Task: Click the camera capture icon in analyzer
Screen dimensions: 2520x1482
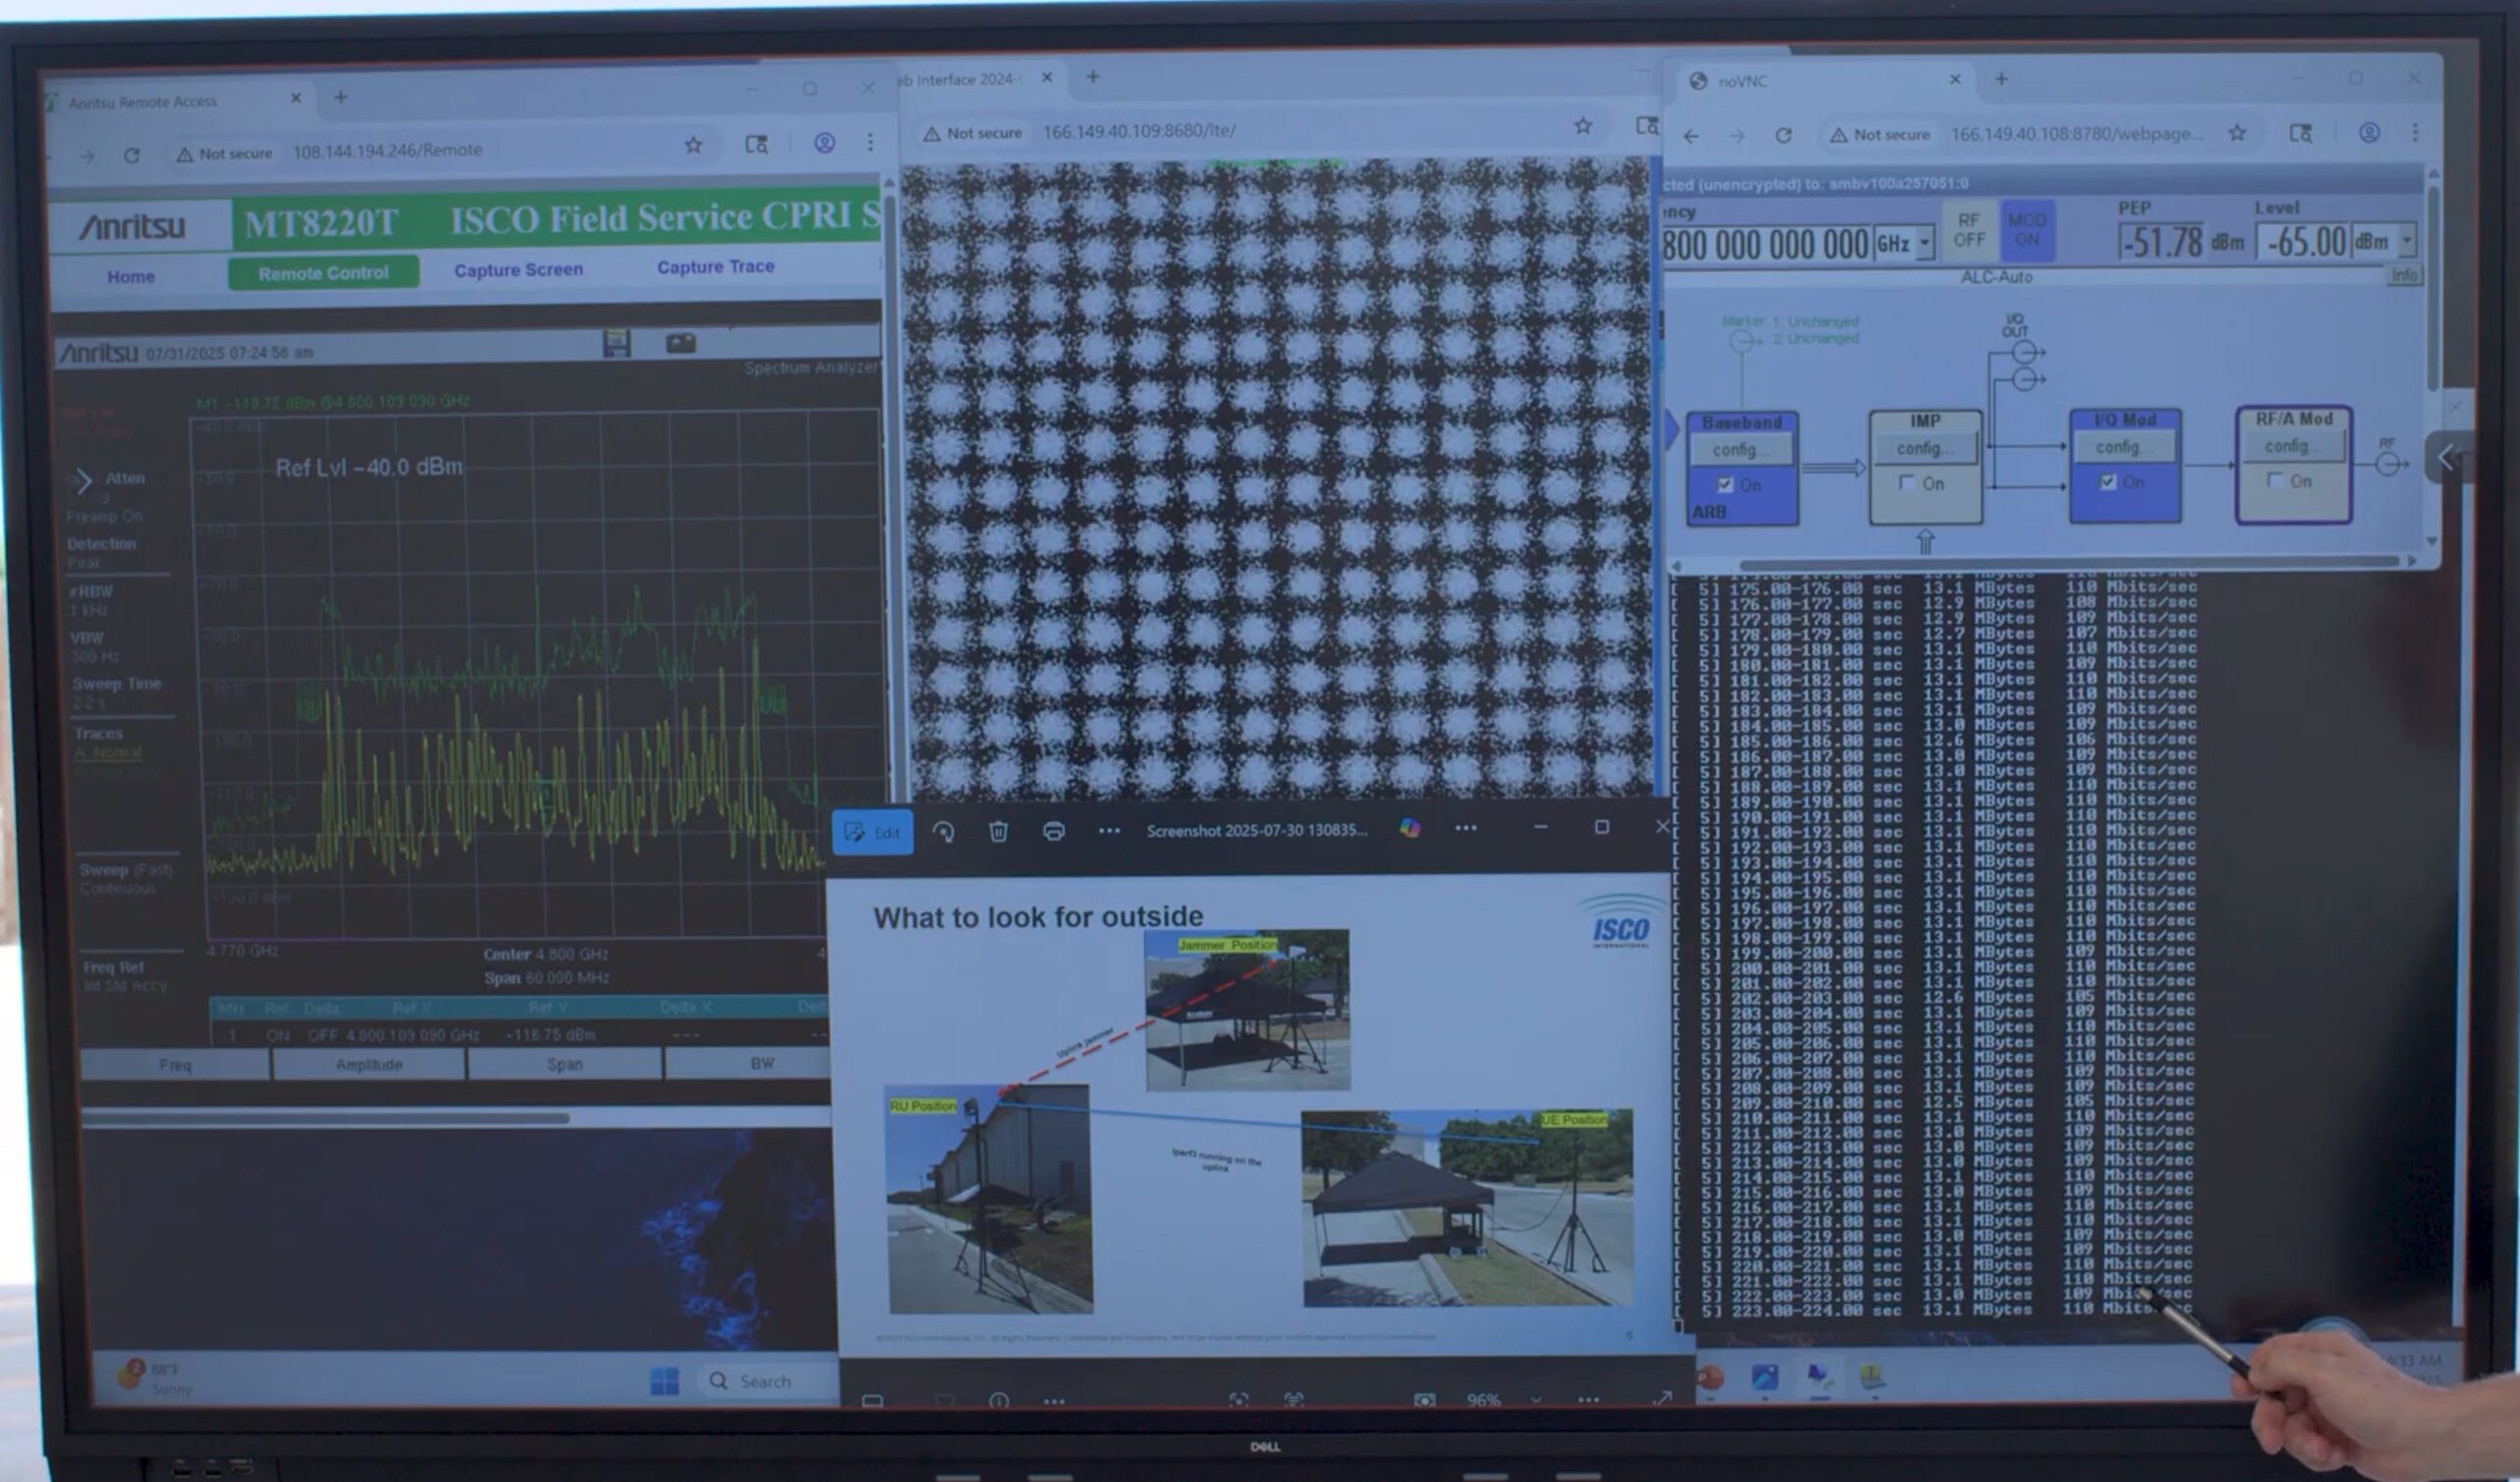Action: 681,343
